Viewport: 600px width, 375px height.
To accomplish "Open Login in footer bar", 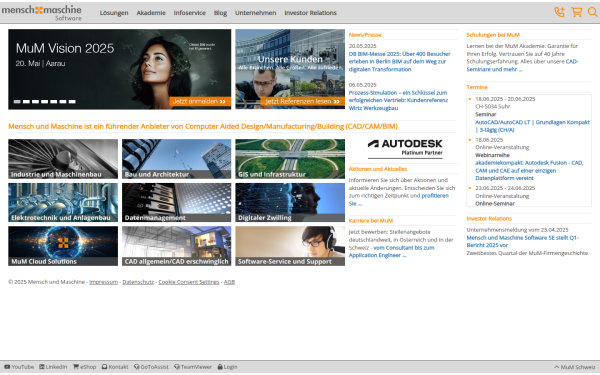I will [228, 367].
